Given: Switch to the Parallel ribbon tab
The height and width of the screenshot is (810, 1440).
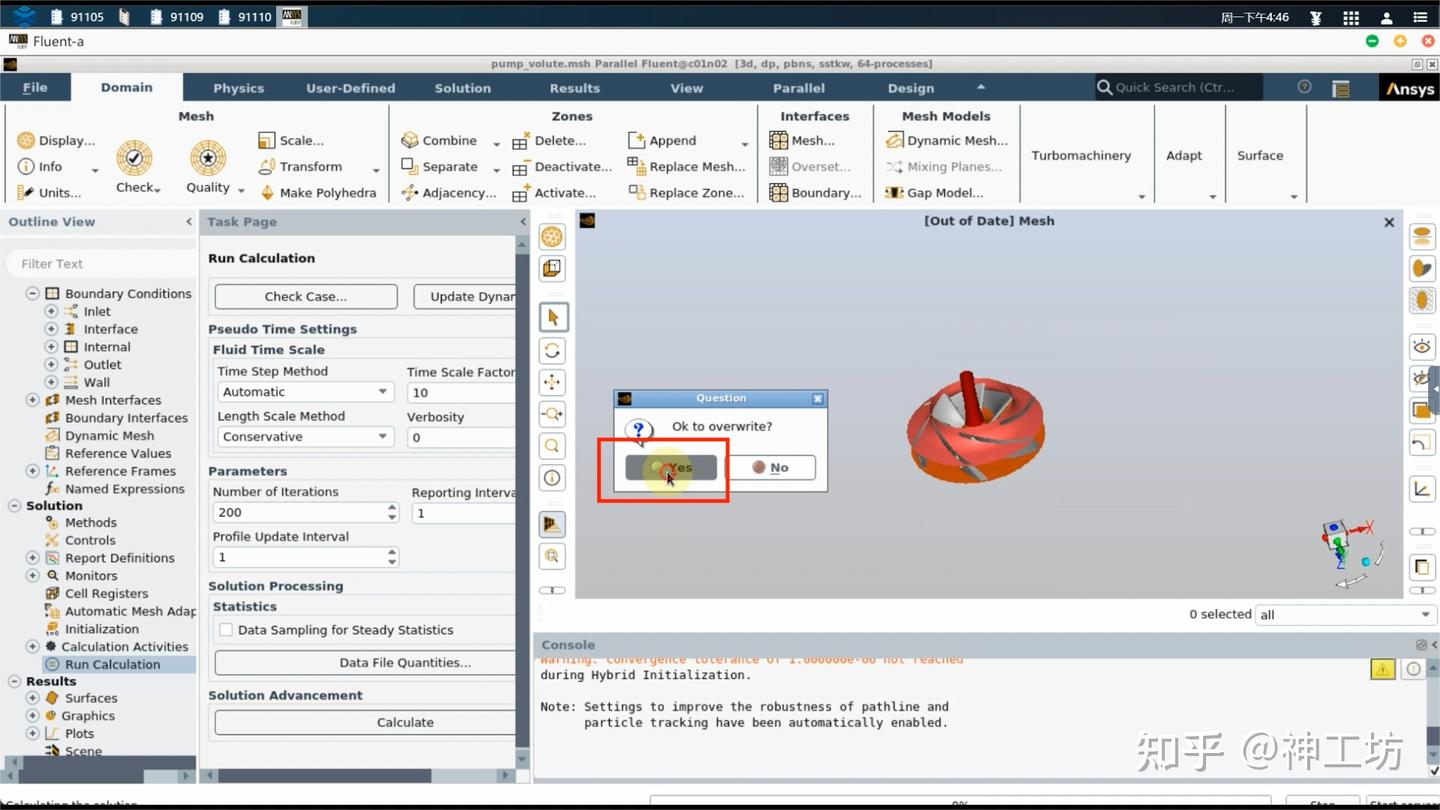Looking at the screenshot, I should (799, 88).
